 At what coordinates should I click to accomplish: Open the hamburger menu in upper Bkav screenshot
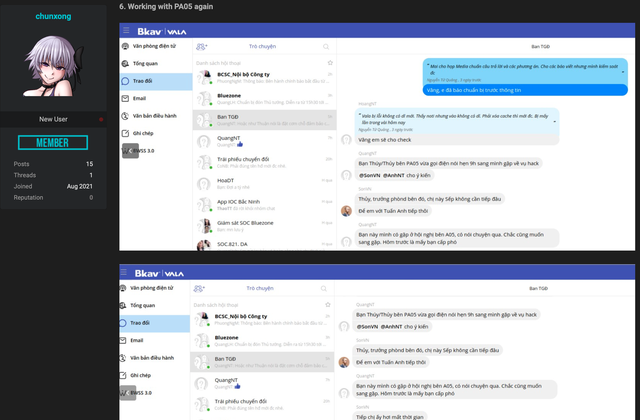click(x=126, y=30)
